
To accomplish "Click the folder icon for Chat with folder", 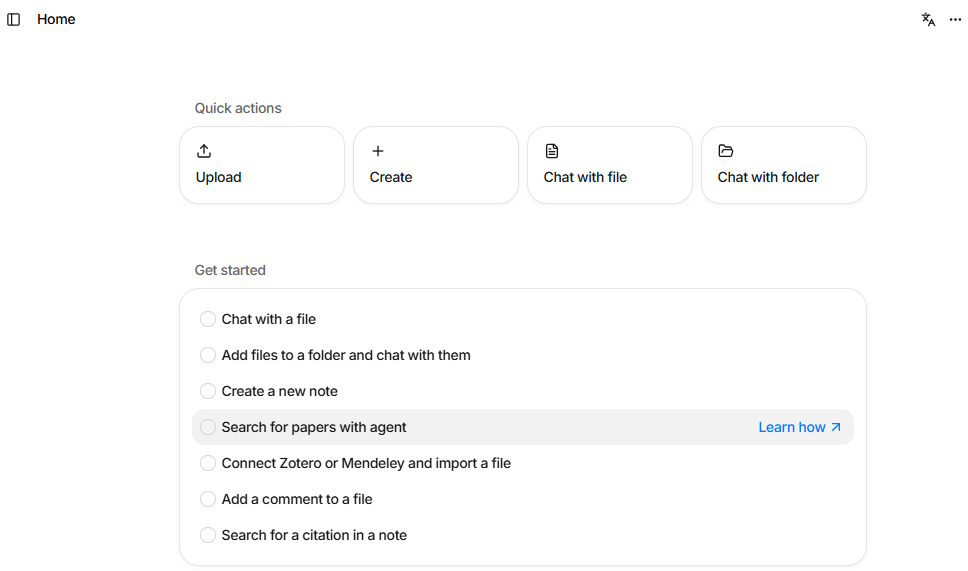I will click(x=726, y=151).
